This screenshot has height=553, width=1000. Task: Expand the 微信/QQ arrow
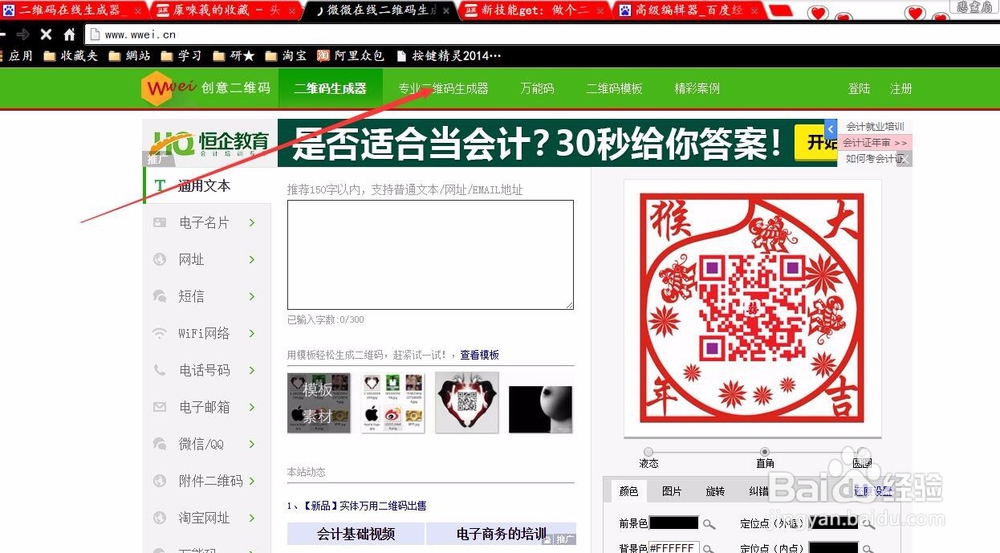pyautogui.click(x=252, y=444)
